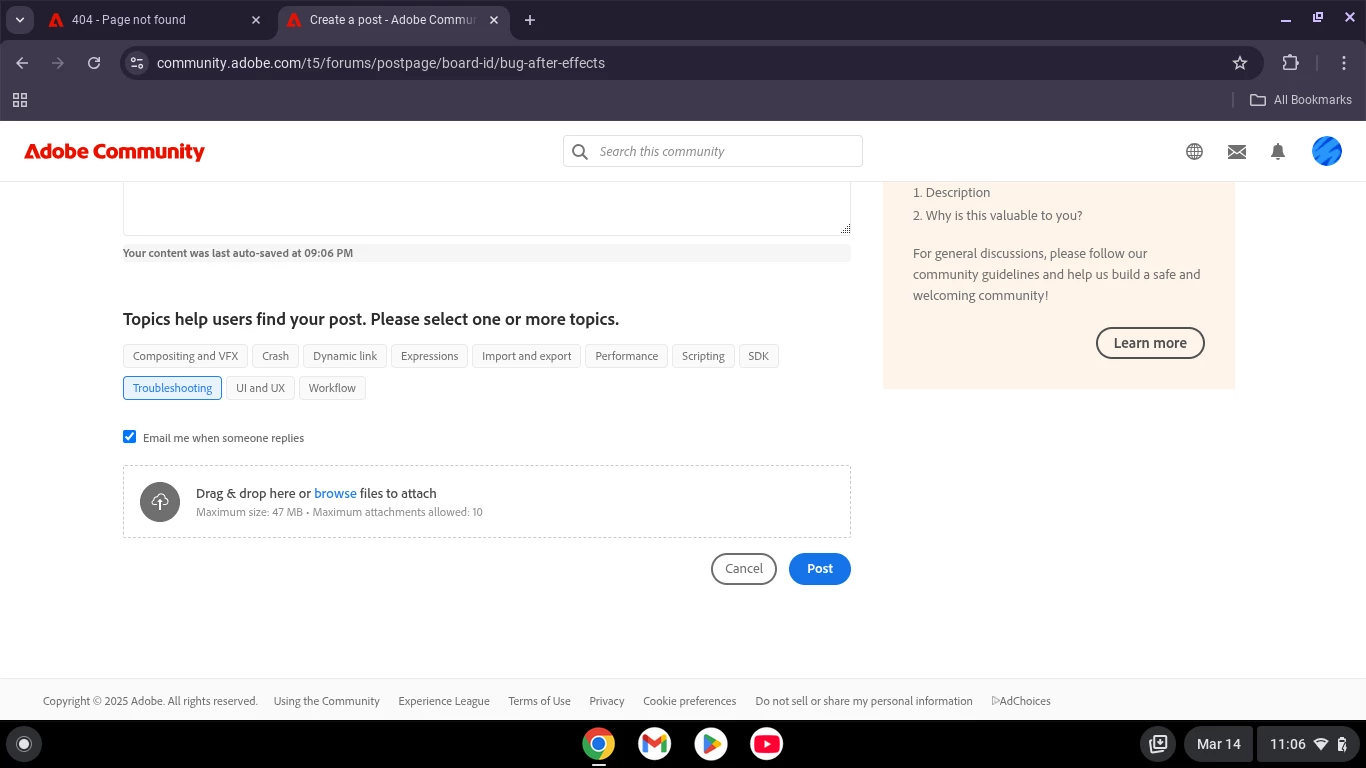Open the site information icon in address bar
This screenshot has height=768, width=1366.
(137, 63)
